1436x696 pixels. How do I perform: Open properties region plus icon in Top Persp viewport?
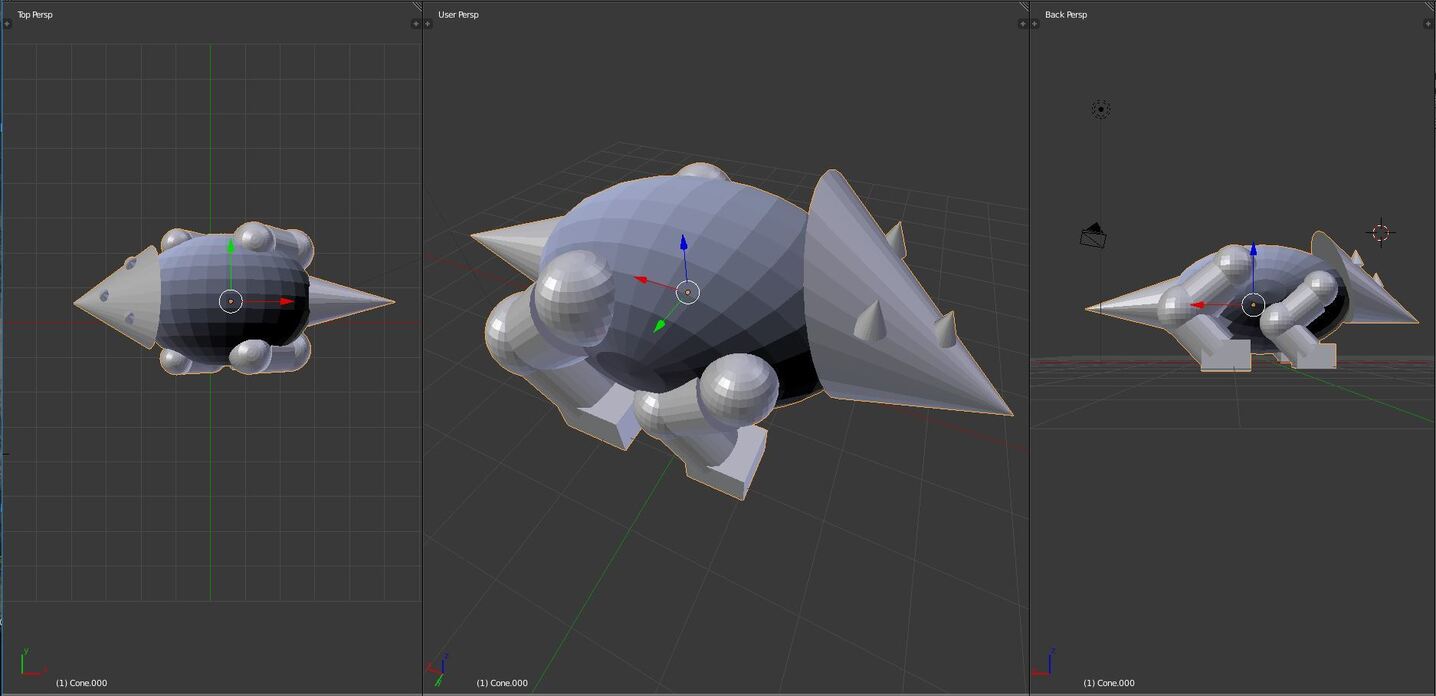[x=416, y=23]
